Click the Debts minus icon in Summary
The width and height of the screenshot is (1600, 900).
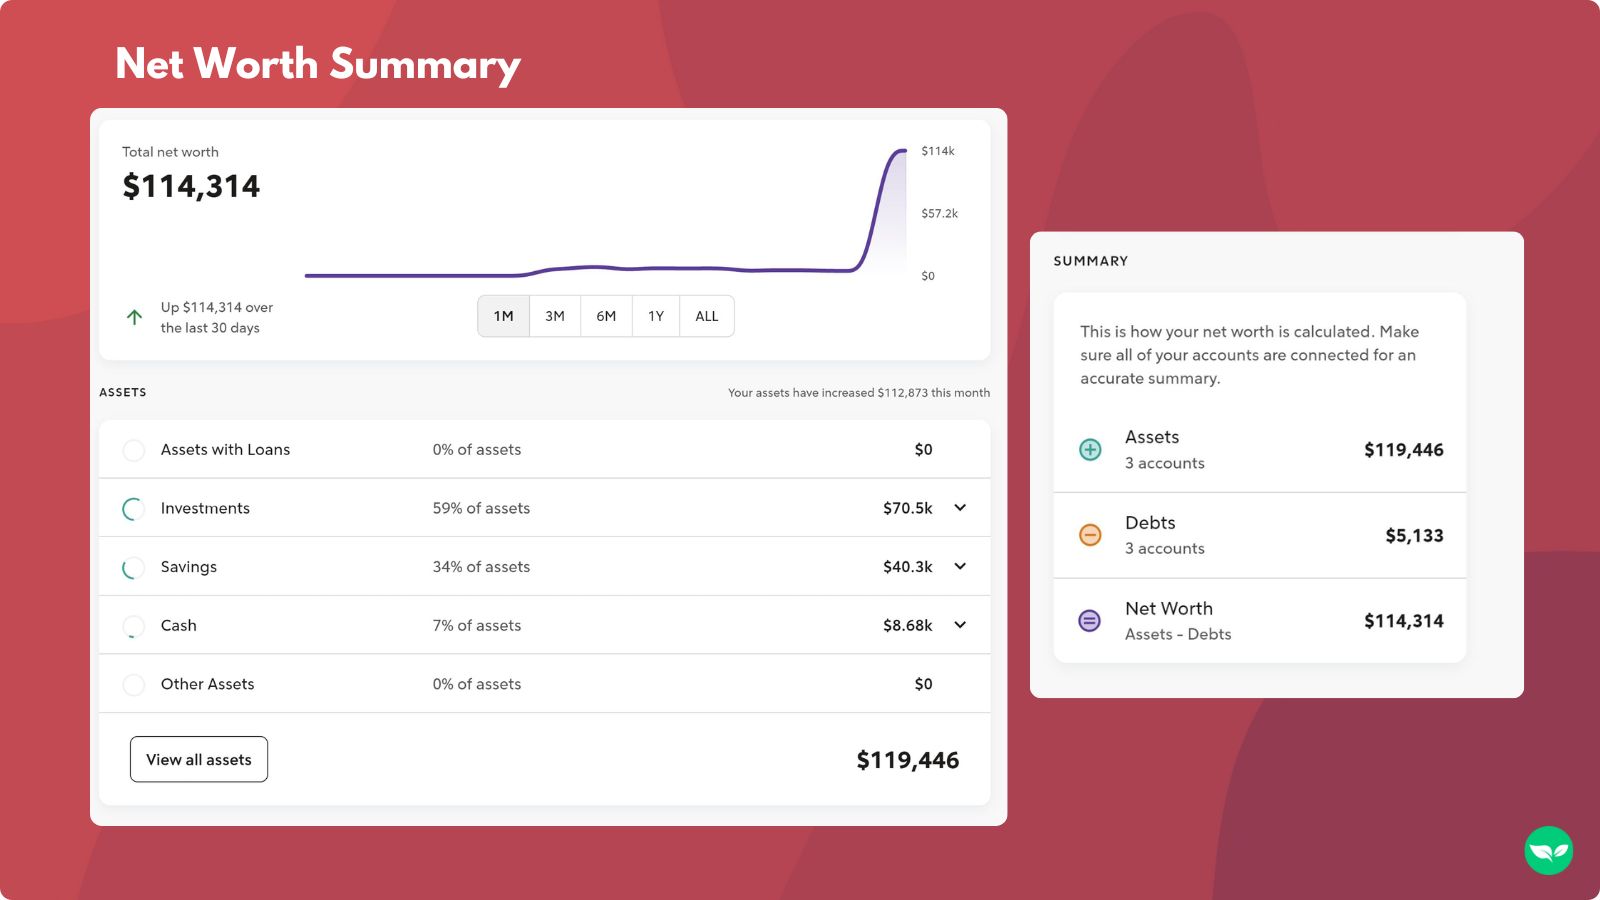1088,535
